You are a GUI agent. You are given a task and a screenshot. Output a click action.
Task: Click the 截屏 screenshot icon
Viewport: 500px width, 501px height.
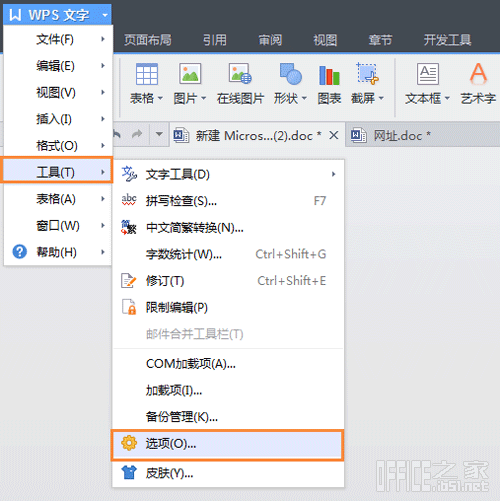coord(367,73)
